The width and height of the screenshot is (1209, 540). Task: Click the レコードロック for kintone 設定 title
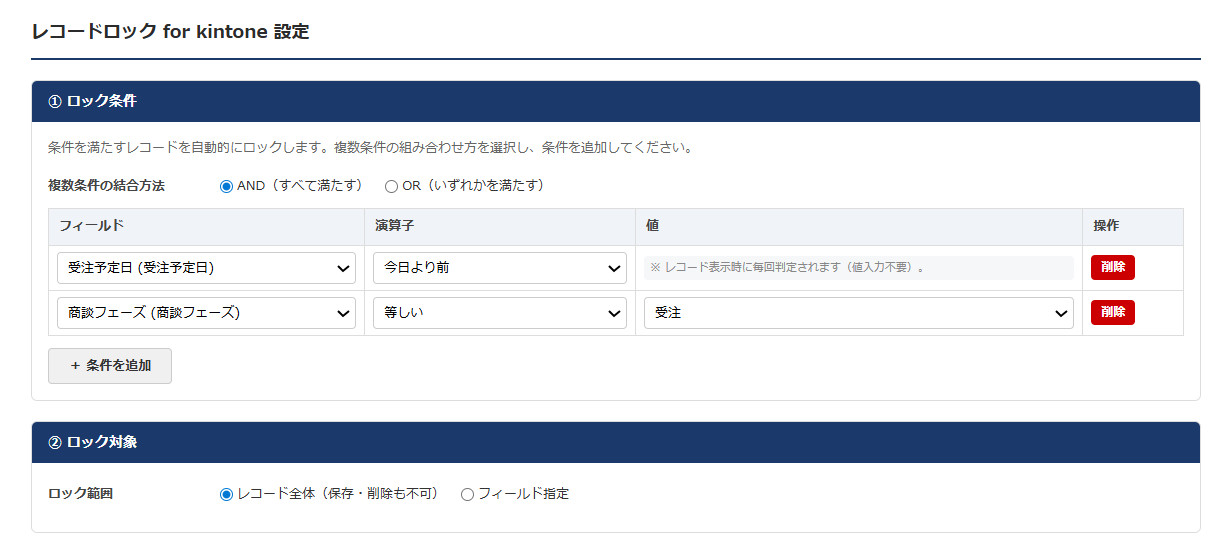click(x=170, y=32)
